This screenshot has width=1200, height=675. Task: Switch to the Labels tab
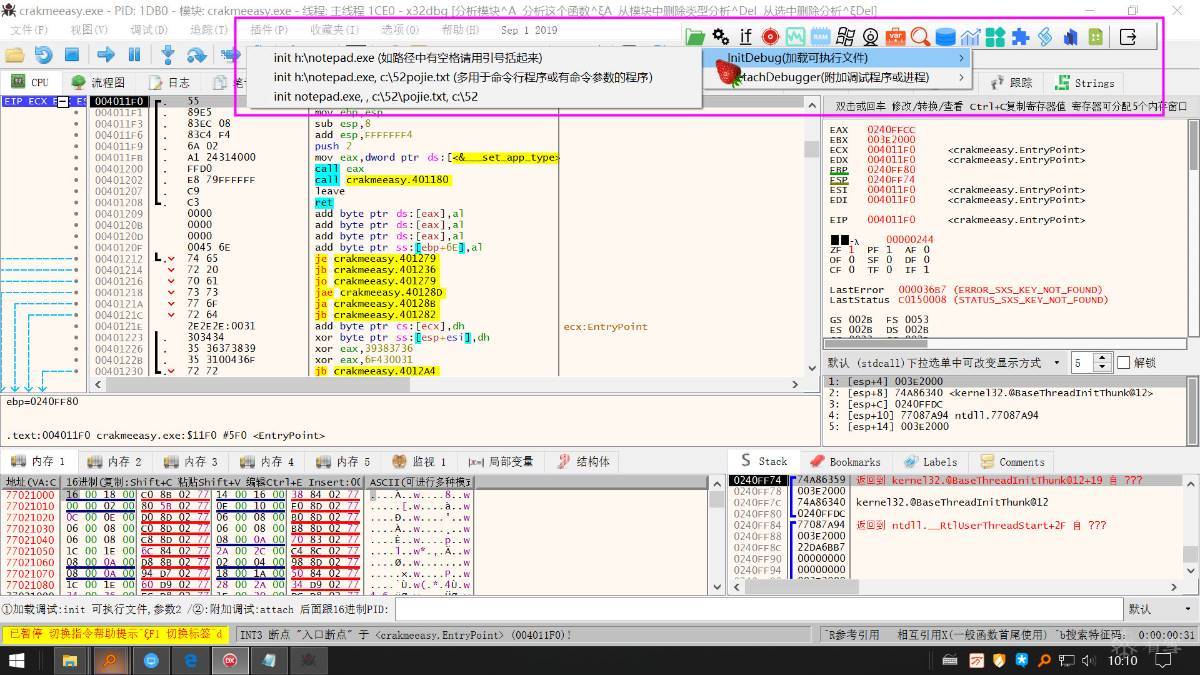tap(929, 461)
